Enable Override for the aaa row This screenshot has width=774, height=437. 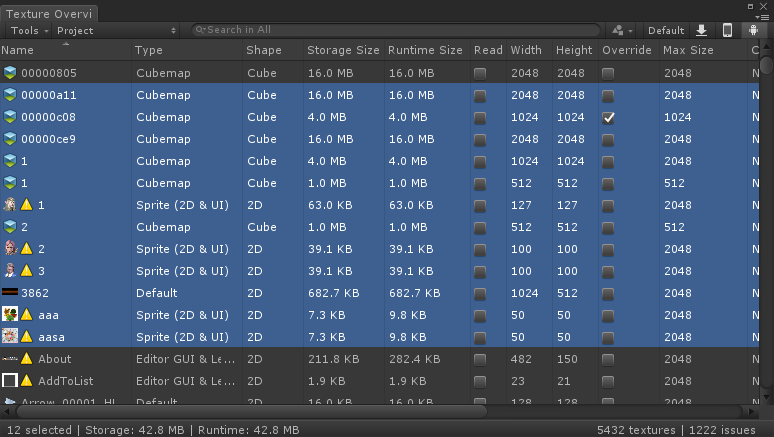click(608, 316)
